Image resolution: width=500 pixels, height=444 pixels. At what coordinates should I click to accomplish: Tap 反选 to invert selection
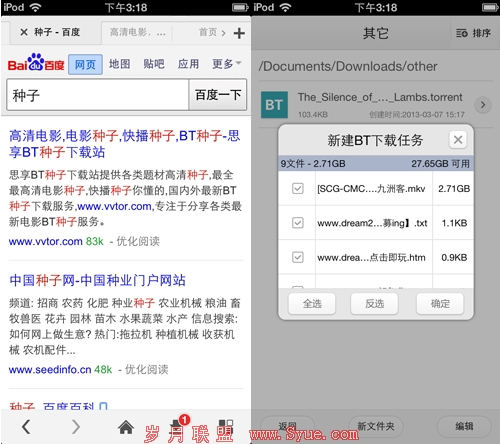click(374, 304)
